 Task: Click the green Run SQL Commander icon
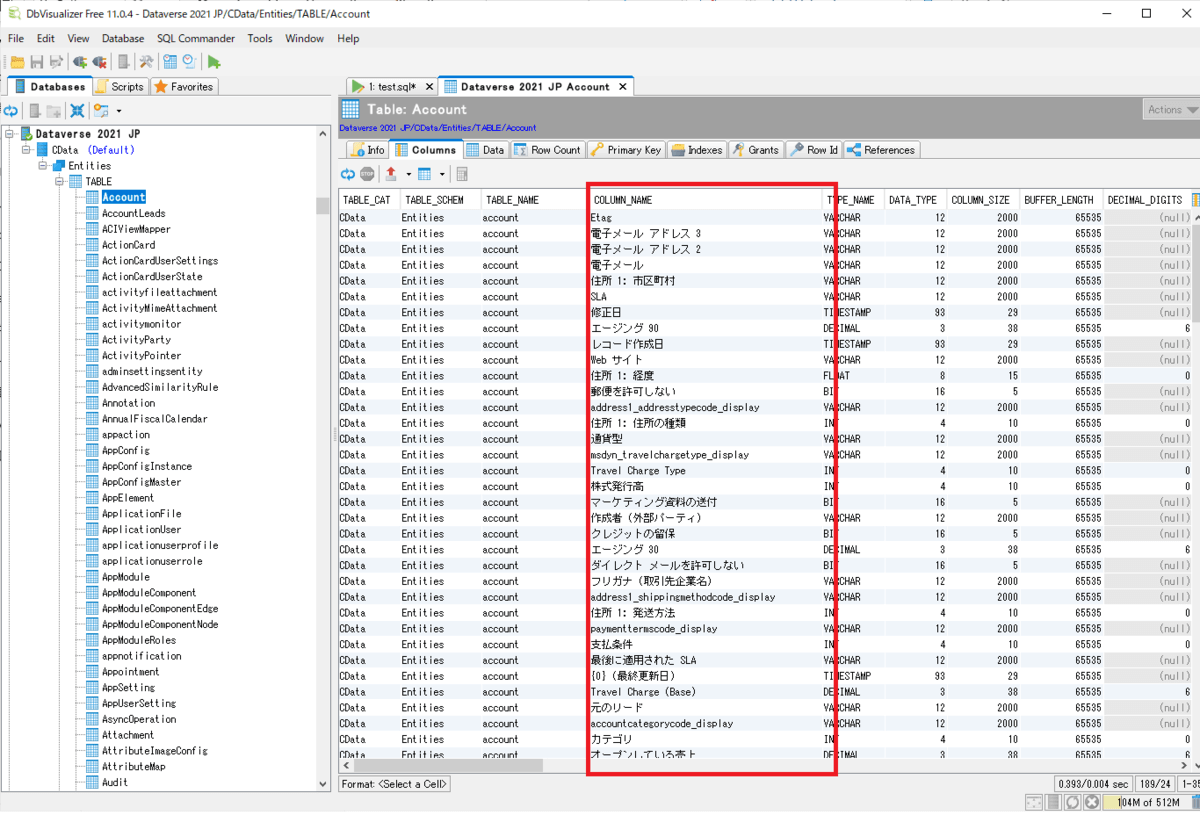point(214,62)
